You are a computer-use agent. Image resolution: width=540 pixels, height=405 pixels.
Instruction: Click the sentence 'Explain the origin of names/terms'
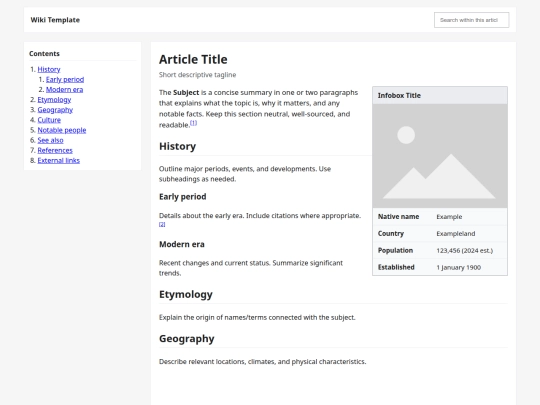click(x=257, y=318)
